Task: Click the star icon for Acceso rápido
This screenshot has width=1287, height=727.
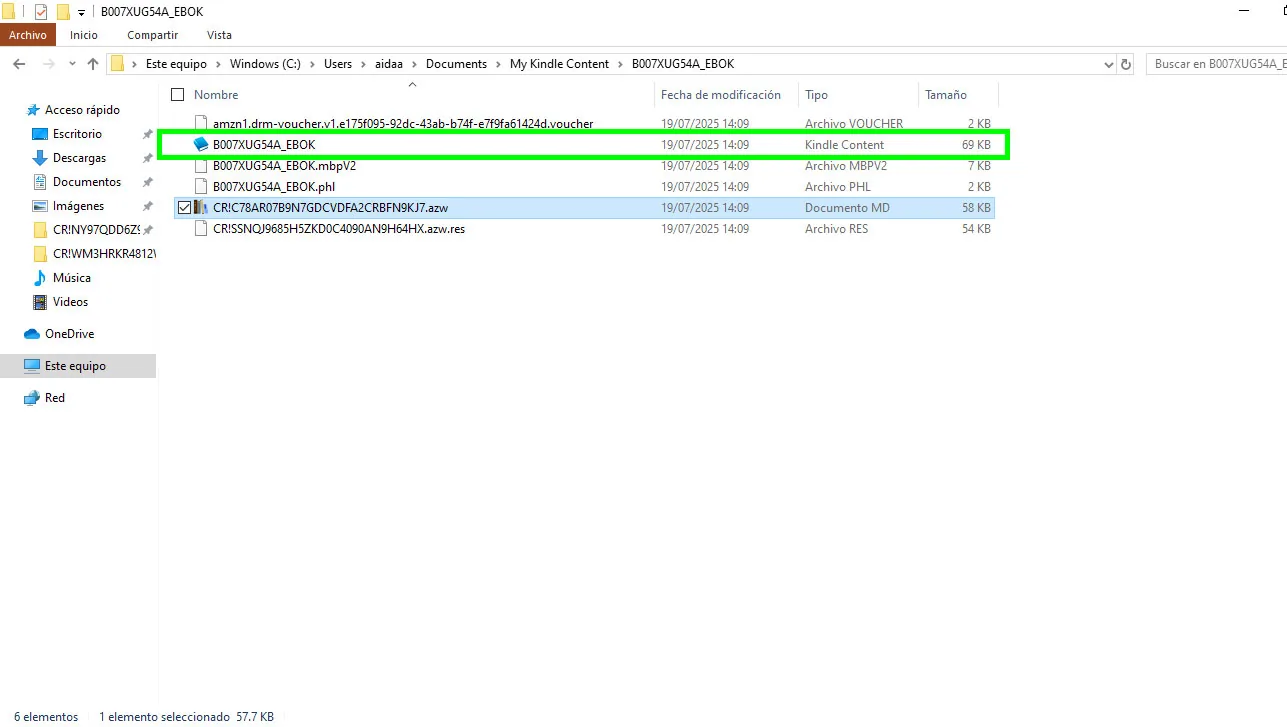Action: pos(33,110)
